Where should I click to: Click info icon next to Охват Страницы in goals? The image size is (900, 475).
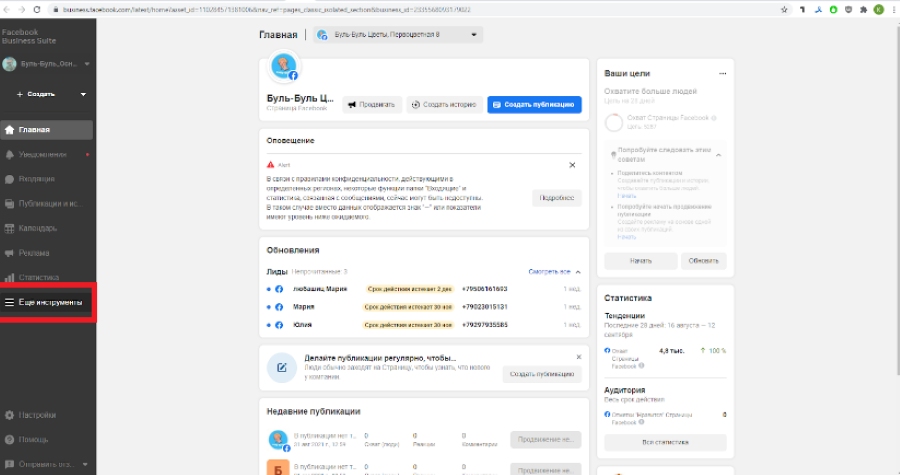(714, 118)
